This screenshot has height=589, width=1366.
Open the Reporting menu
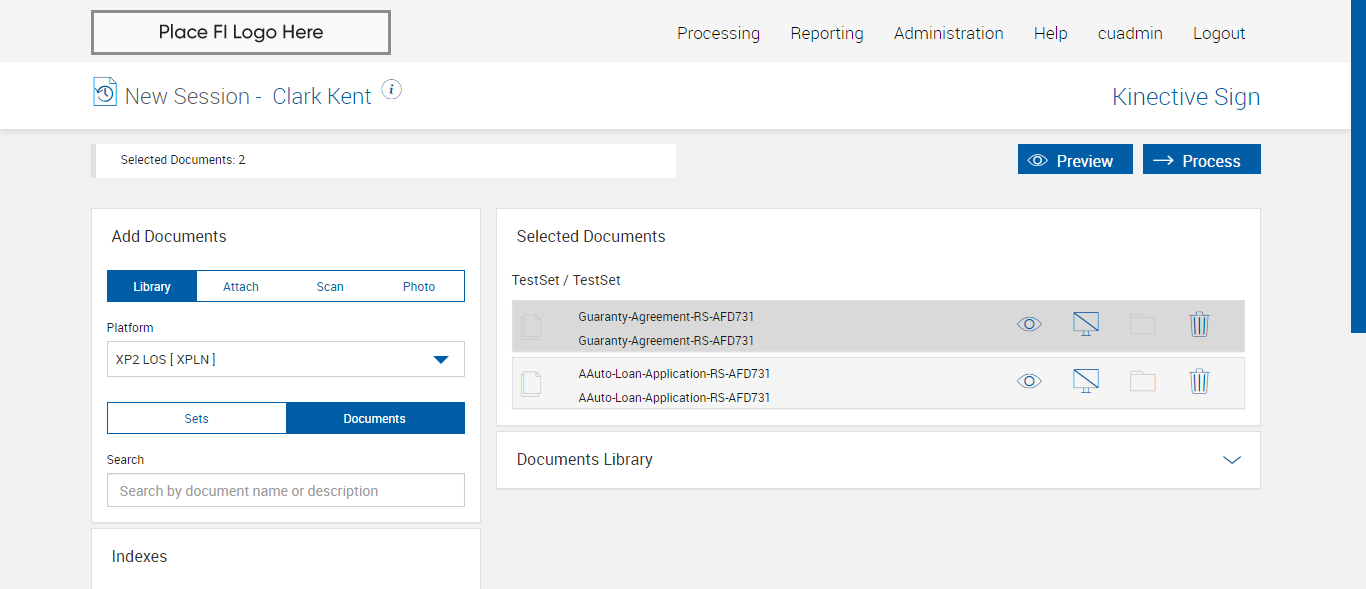[826, 33]
